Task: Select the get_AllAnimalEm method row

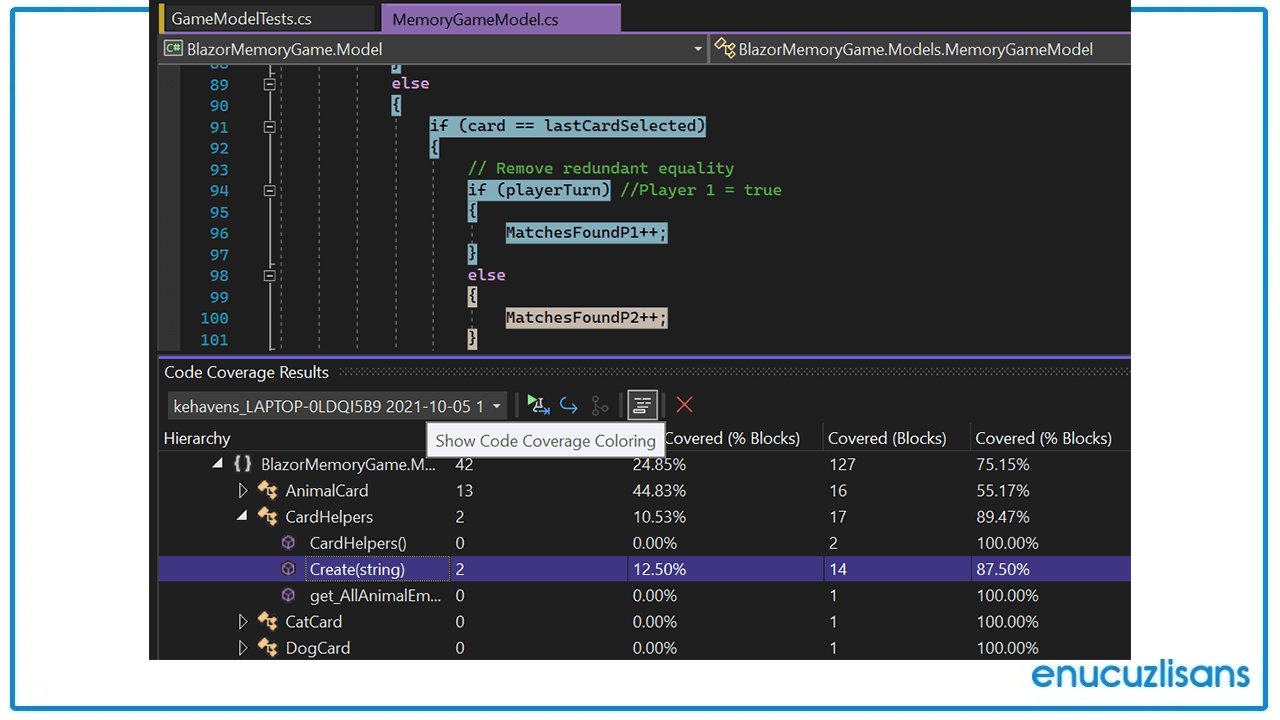Action: point(374,595)
